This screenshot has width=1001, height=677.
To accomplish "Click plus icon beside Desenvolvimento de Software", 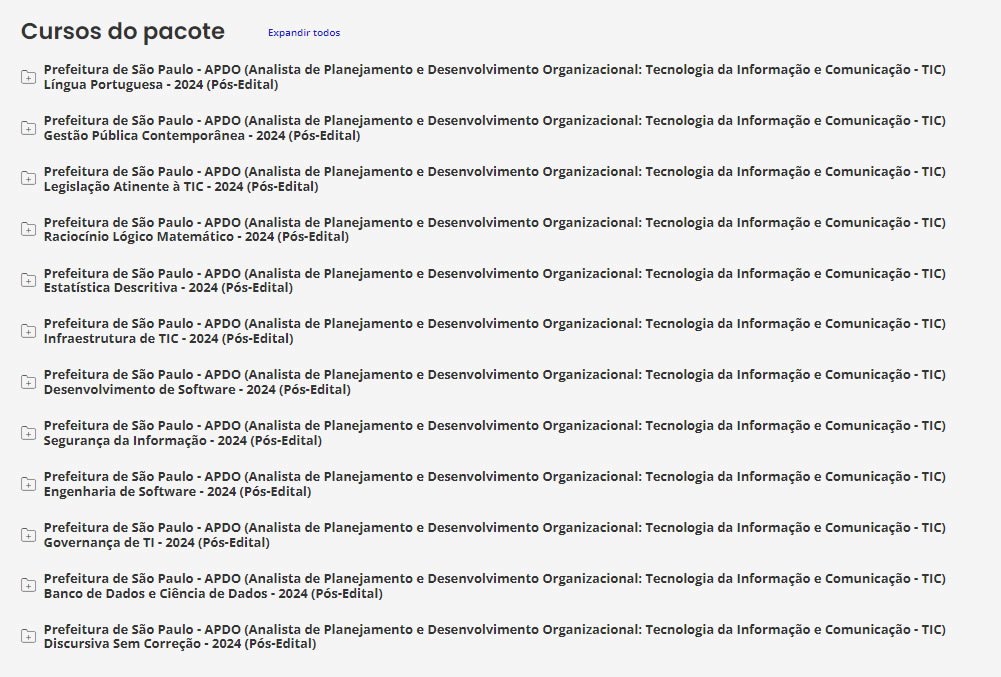I will pos(28,383).
